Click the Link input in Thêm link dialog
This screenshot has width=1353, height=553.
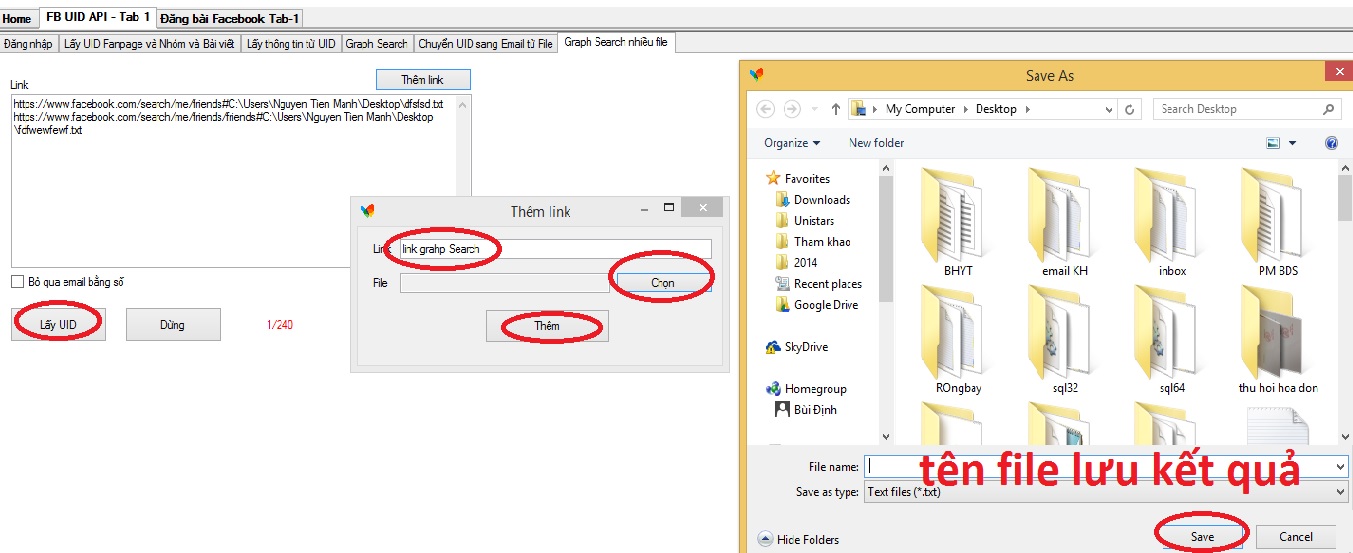point(556,249)
